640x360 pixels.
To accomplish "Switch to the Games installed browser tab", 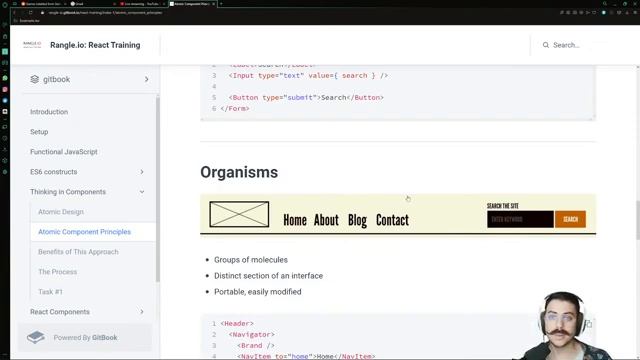I will [43, 4].
